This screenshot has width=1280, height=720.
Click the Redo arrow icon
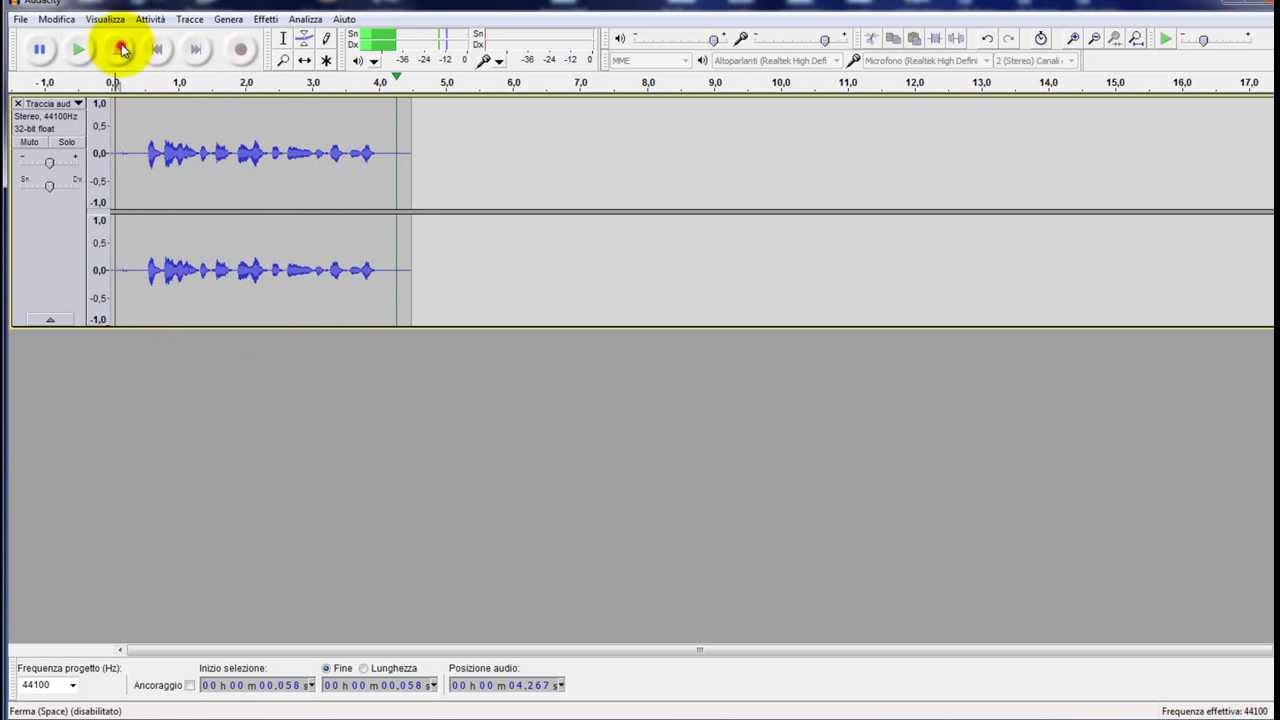click(x=1008, y=38)
